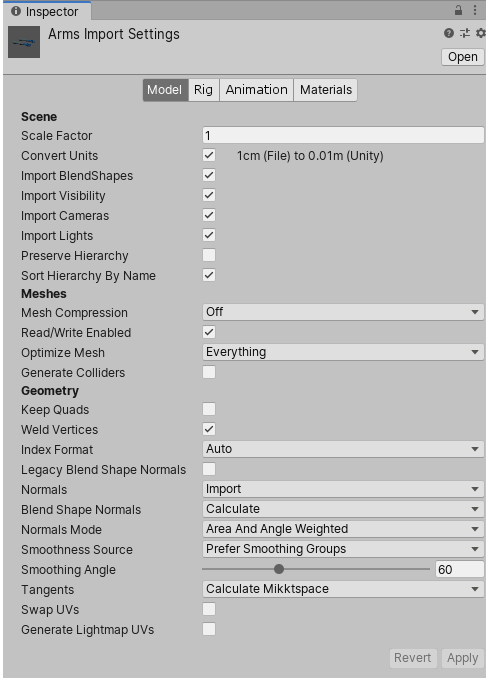Open the Smoothness Source dropdown
The height and width of the screenshot is (678, 495).
[343, 549]
